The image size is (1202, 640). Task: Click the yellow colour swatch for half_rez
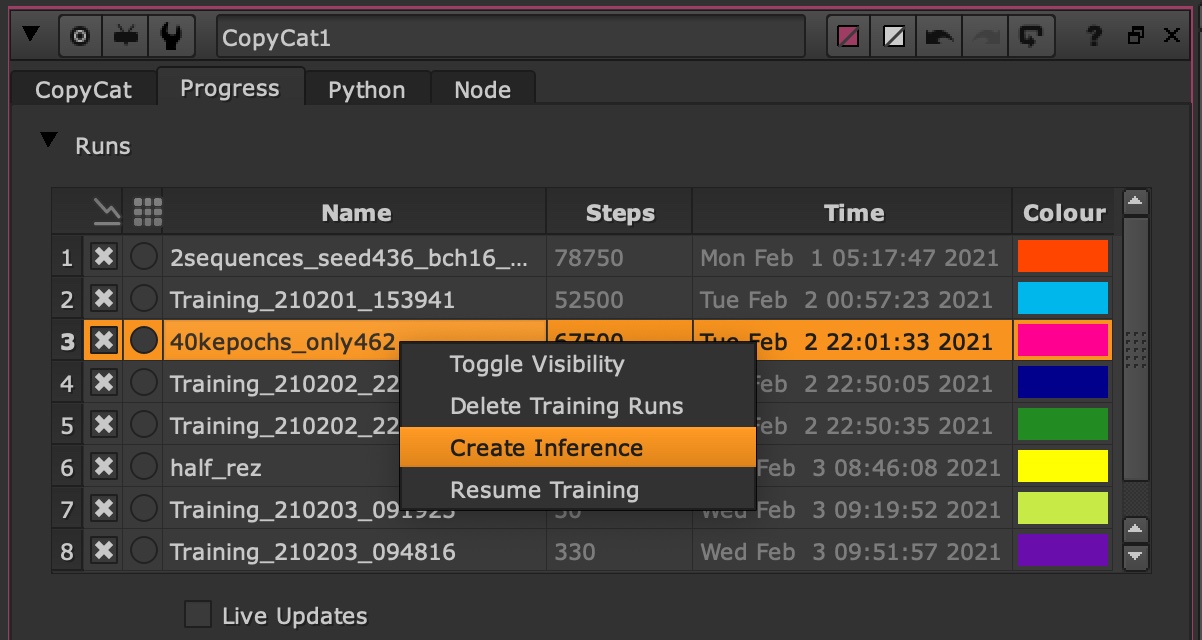click(x=1062, y=467)
